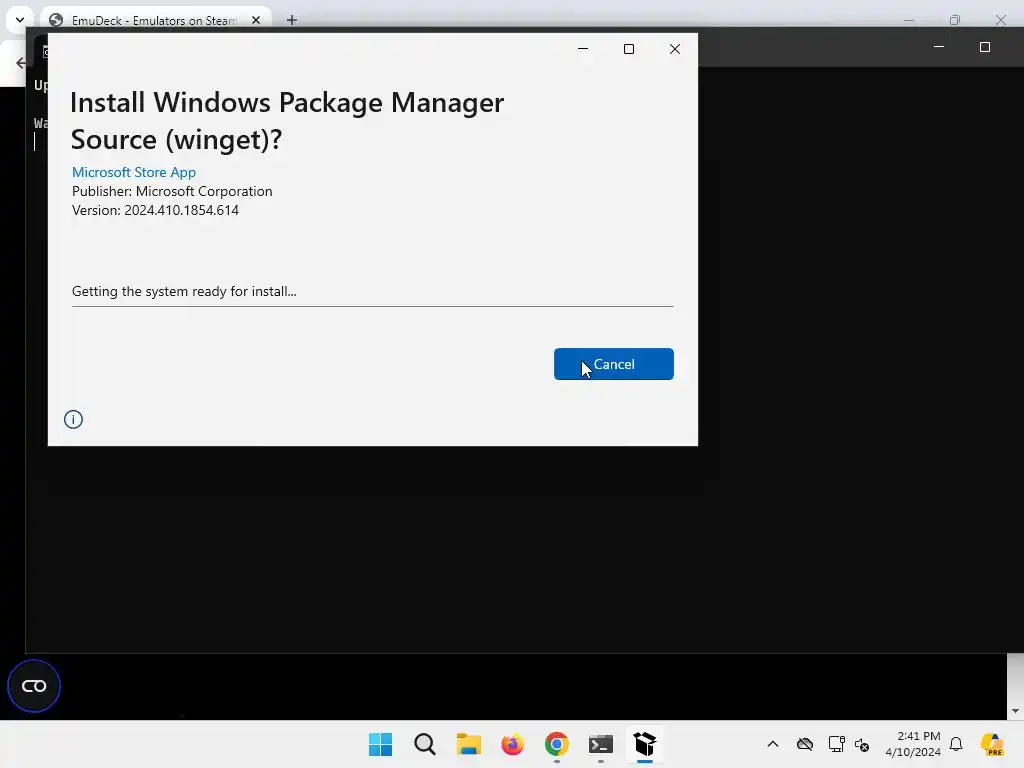Image resolution: width=1024 pixels, height=768 pixels.
Task: Maximize the terminal window
Action: (x=985, y=47)
